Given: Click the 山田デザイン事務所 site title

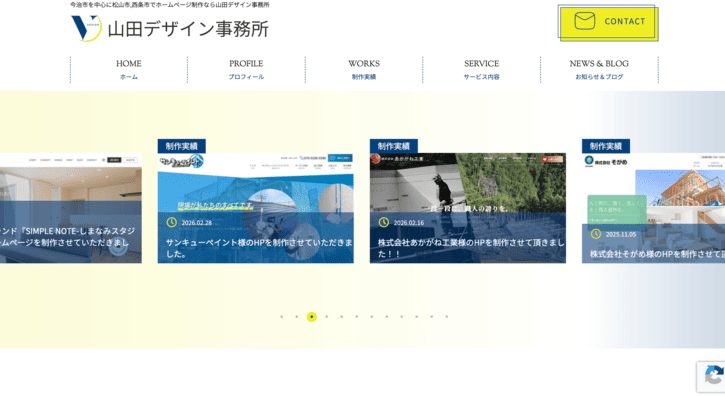Looking at the screenshot, I should tap(188, 29).
